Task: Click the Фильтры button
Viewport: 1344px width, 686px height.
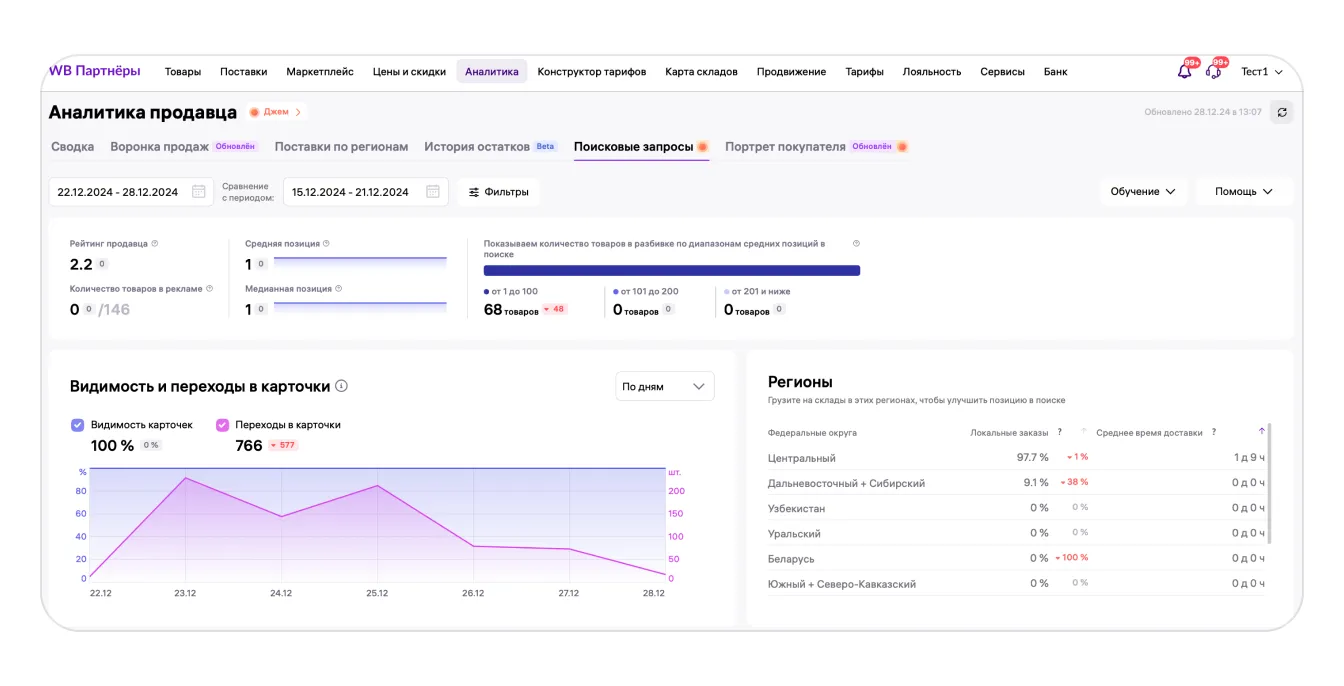Action: point(499,192)
